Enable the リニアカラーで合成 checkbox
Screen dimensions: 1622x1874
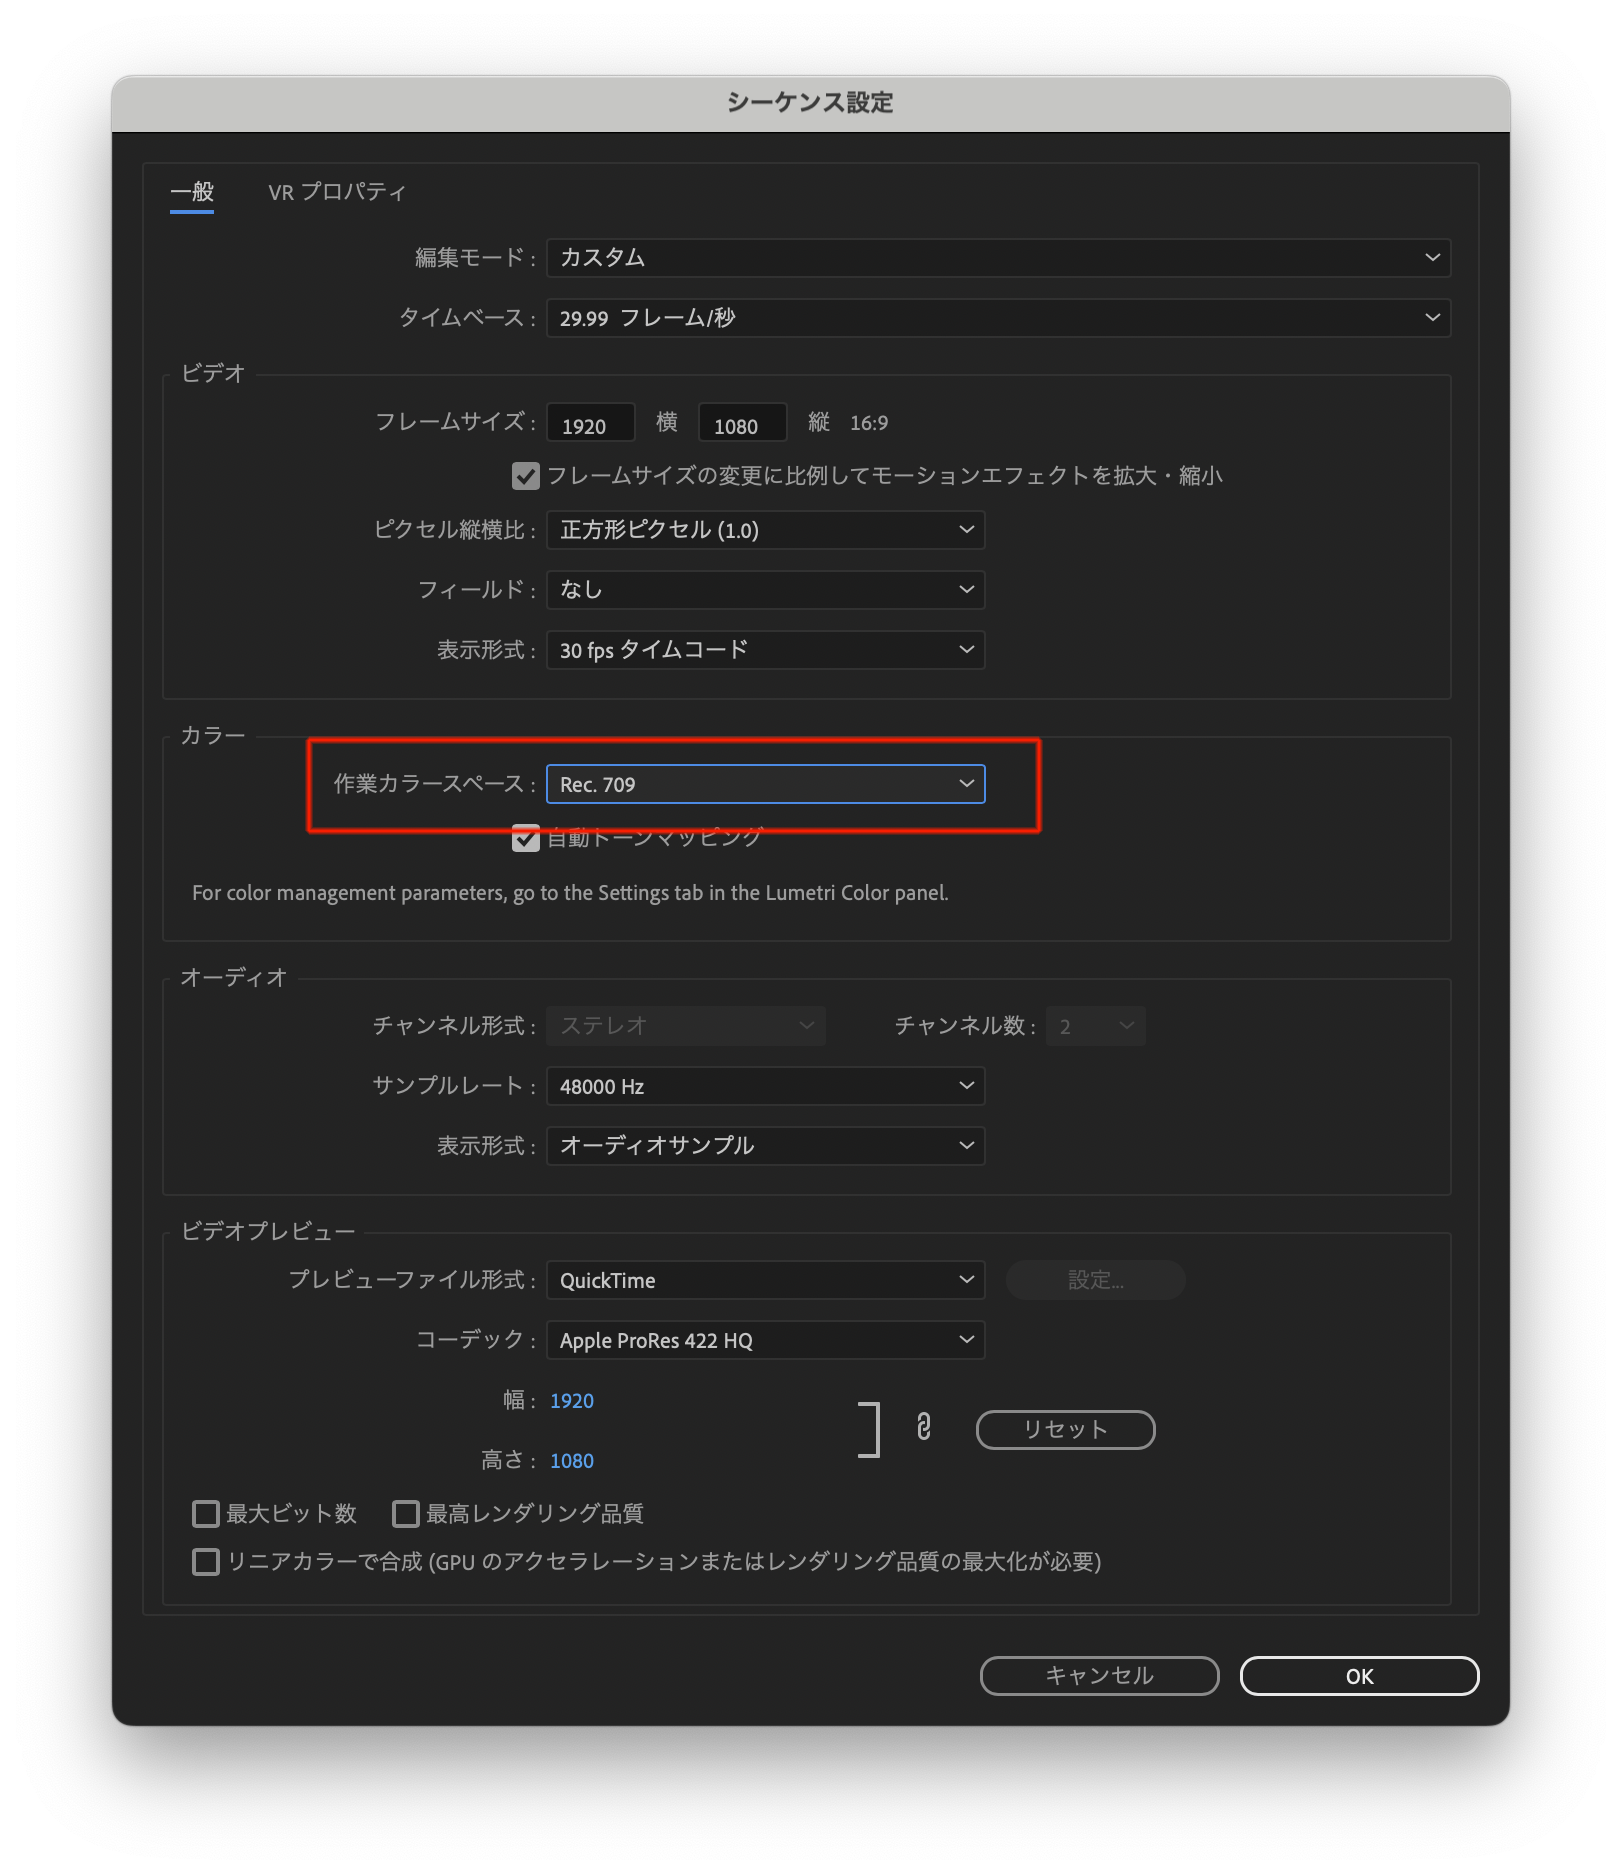(206, 1562)
